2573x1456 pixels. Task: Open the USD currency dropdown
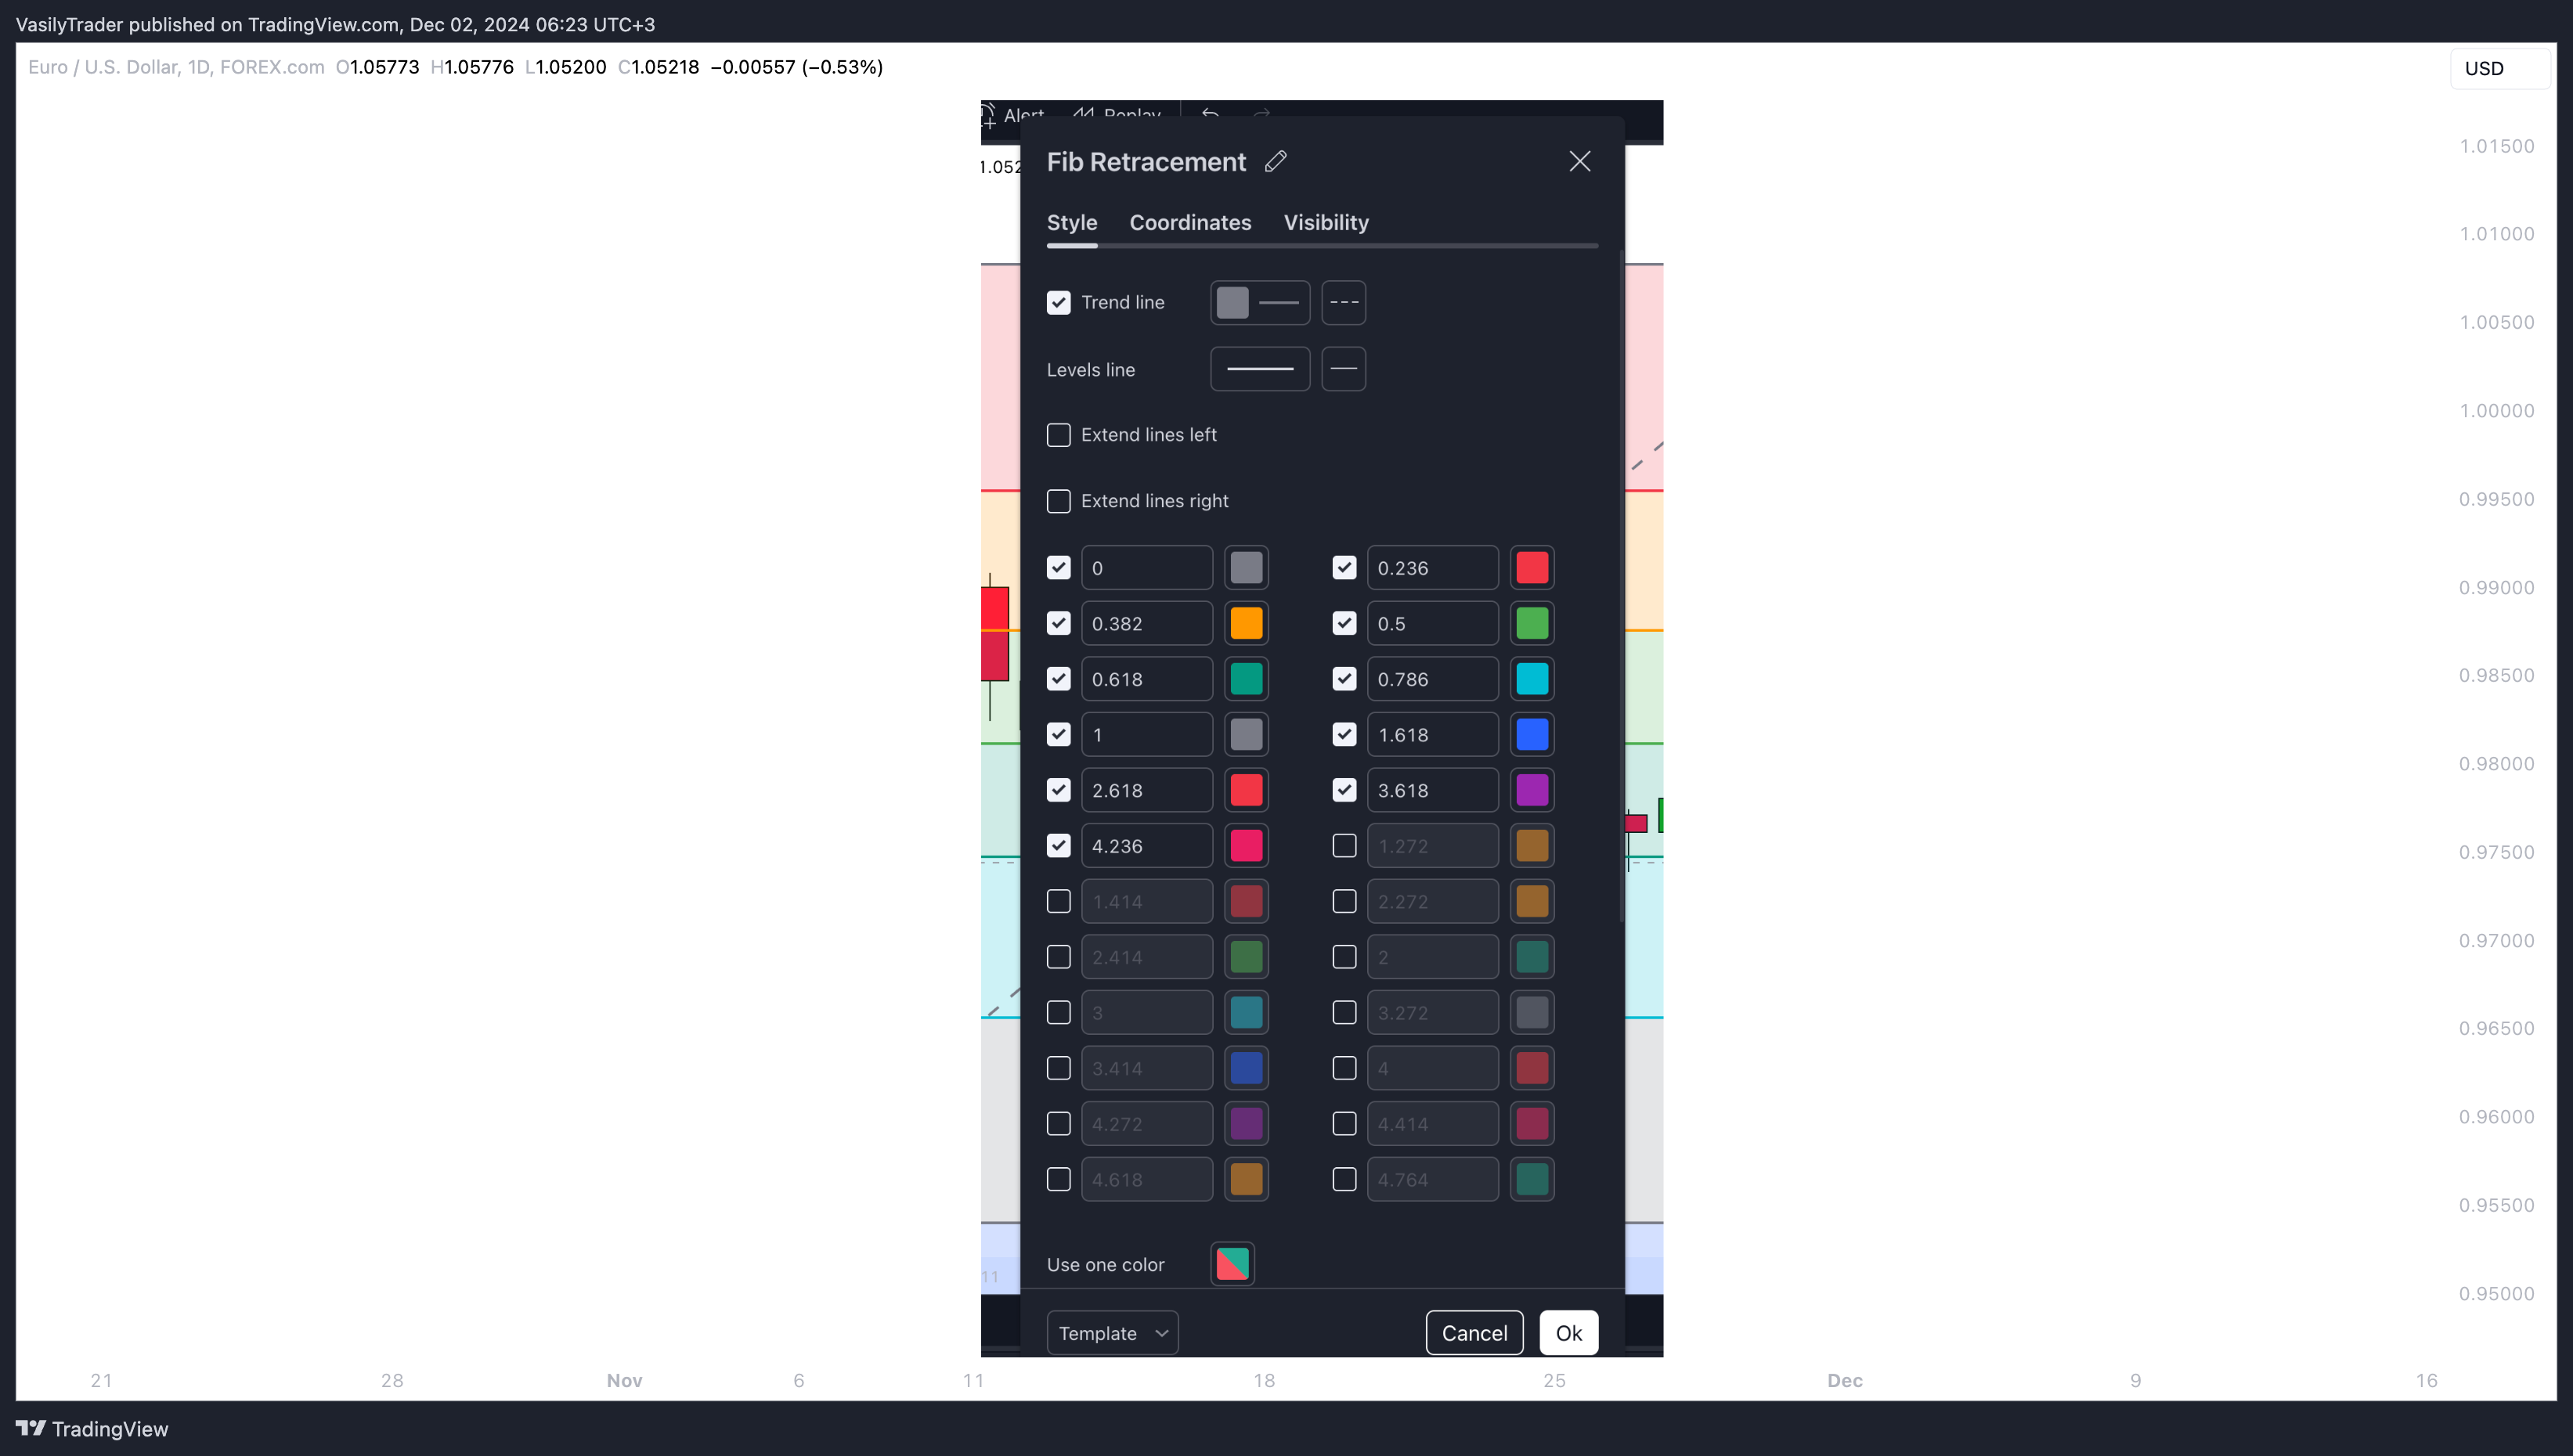[2499, 68]
